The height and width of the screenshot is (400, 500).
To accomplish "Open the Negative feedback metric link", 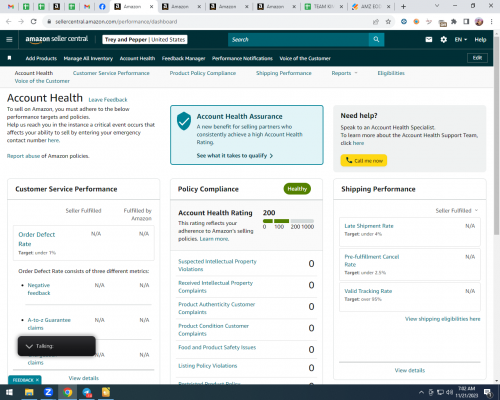I will [x=39, y=289].
